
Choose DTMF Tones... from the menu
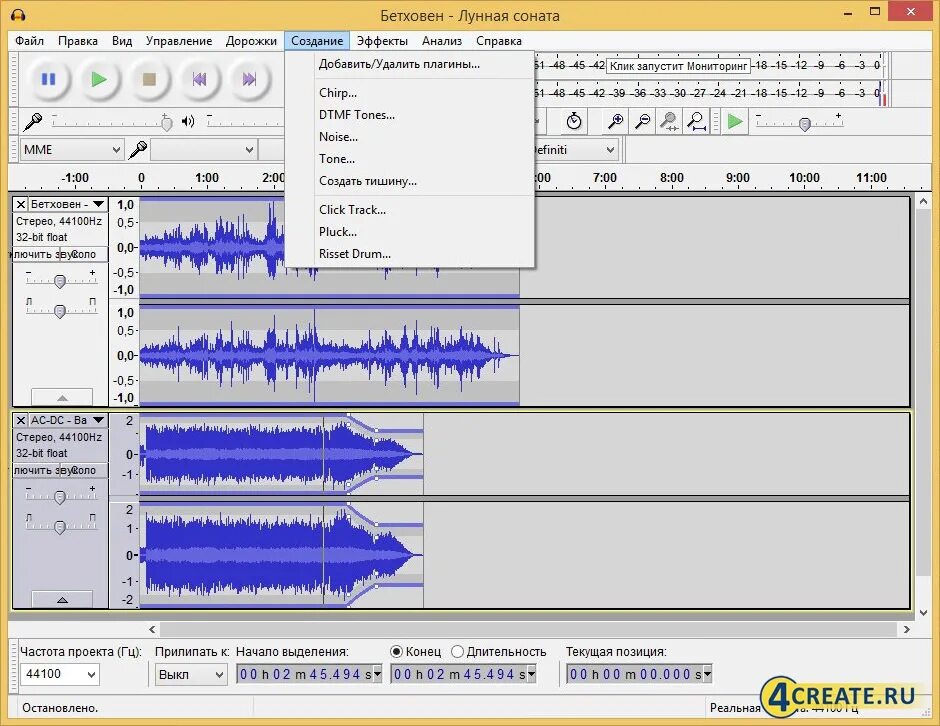click(x=409, y=115)
